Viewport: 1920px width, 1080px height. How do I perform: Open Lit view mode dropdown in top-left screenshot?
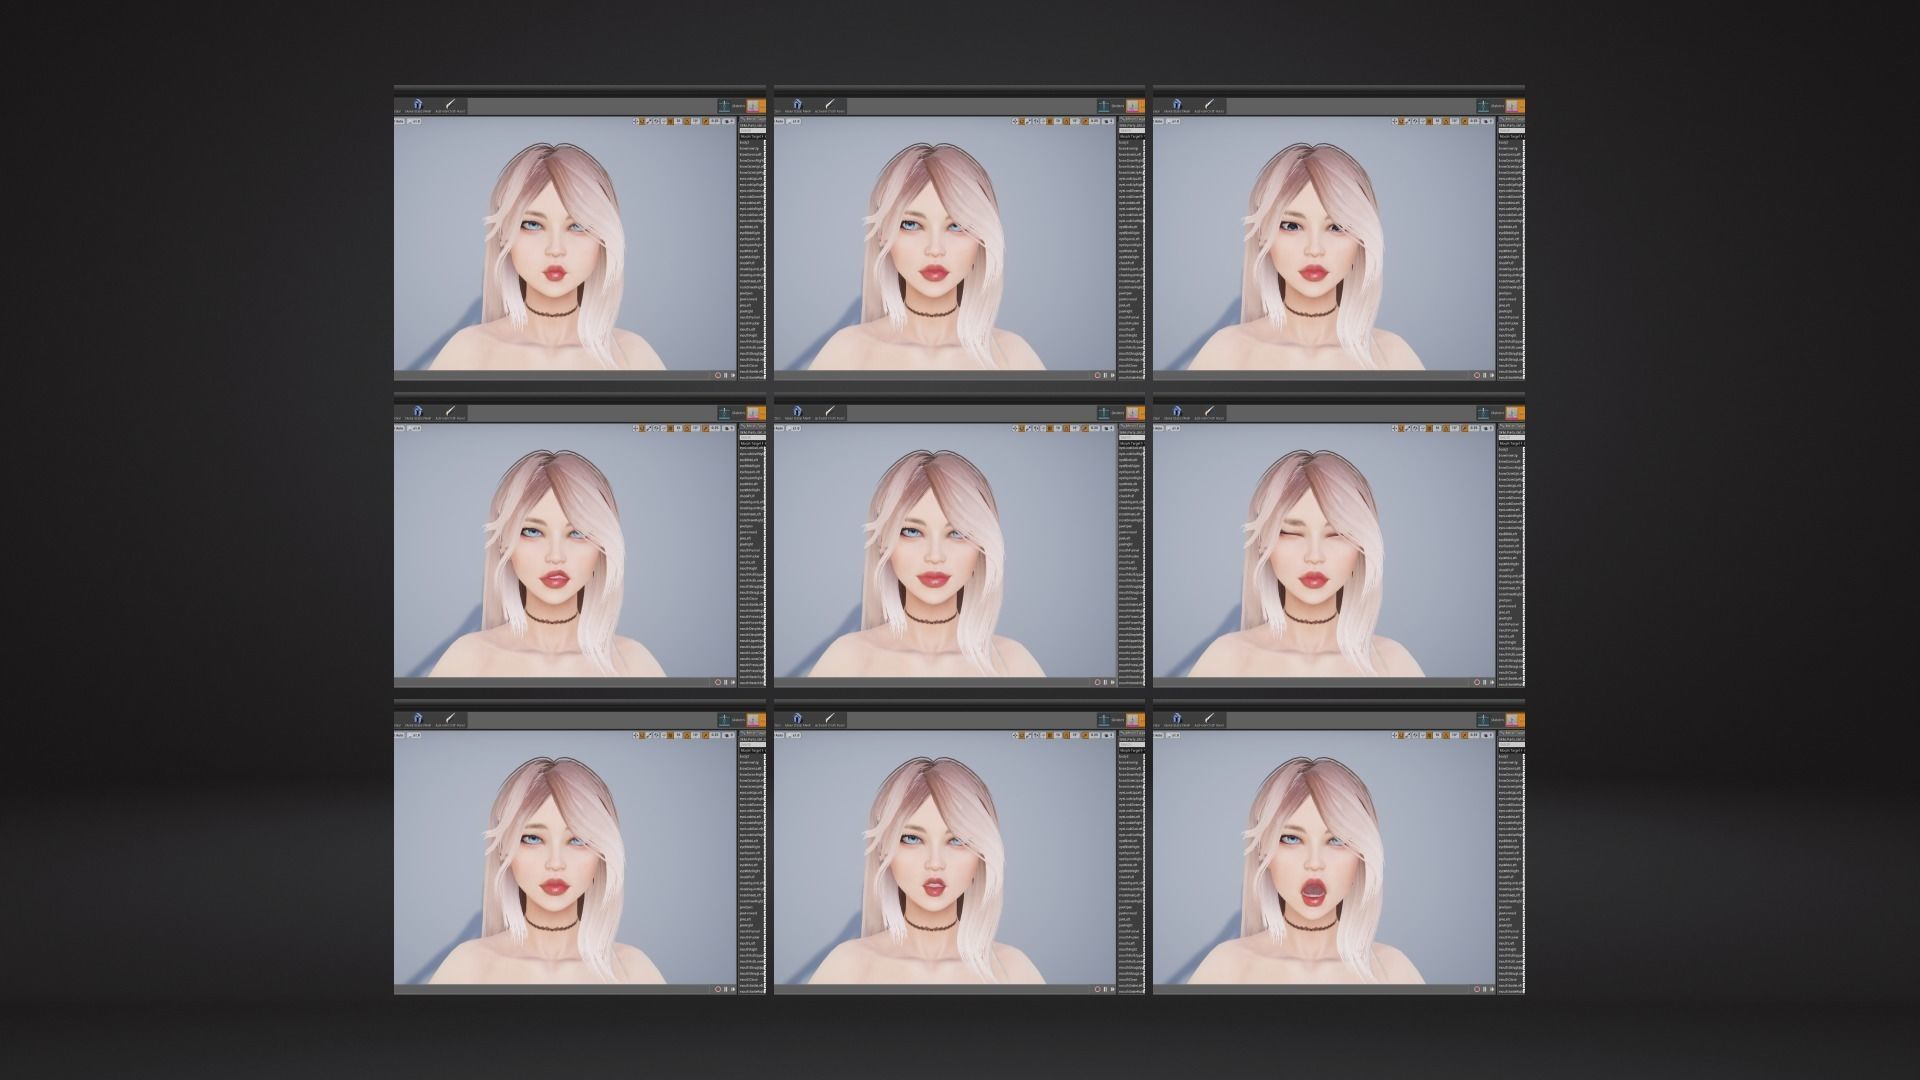[414, 121]
